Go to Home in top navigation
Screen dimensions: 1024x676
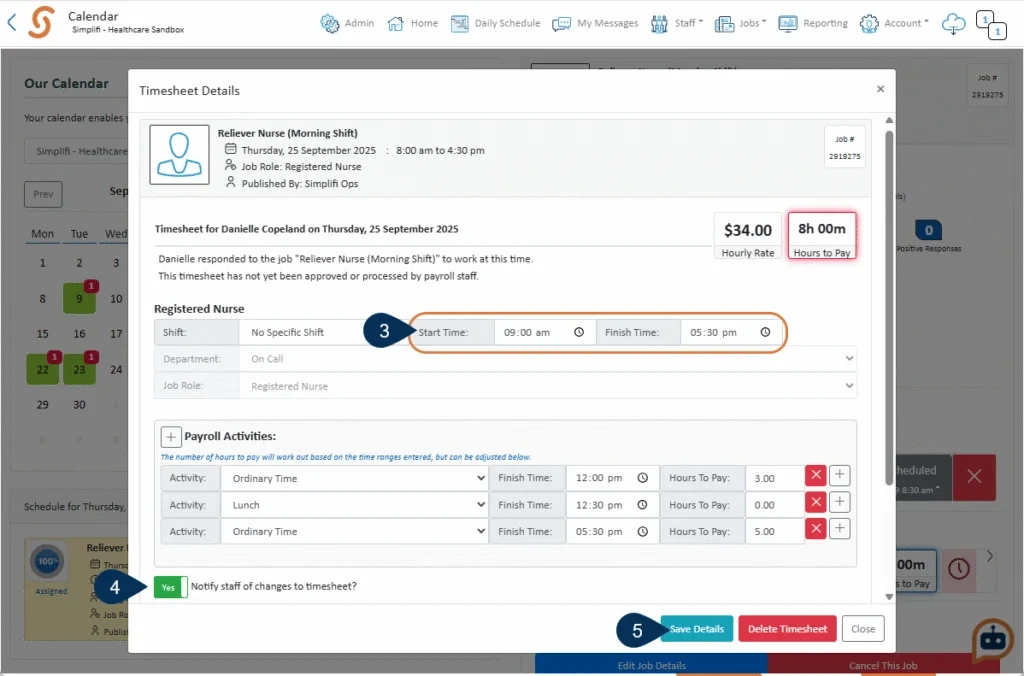pos(413,24)
